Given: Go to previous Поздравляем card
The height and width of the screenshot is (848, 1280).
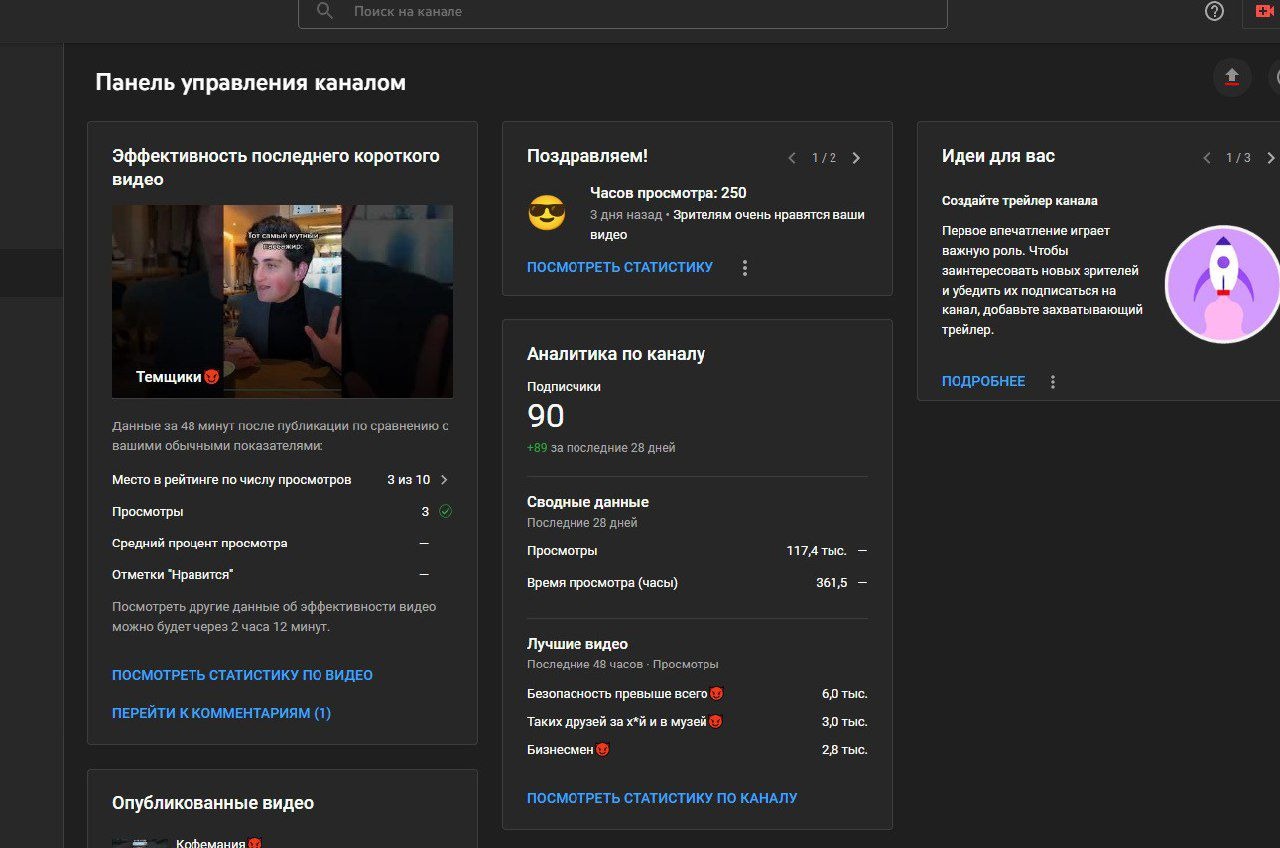Looking at the screenshot, I should point(792,158).
